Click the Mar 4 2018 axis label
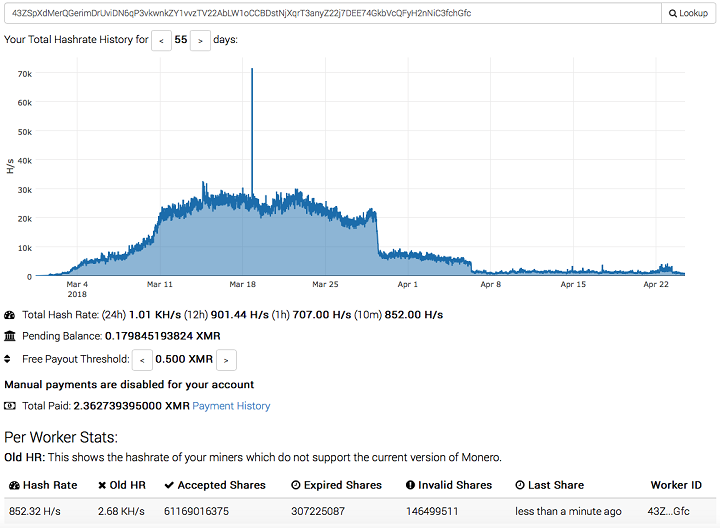 pyautogui.click(x=77, y=289)
